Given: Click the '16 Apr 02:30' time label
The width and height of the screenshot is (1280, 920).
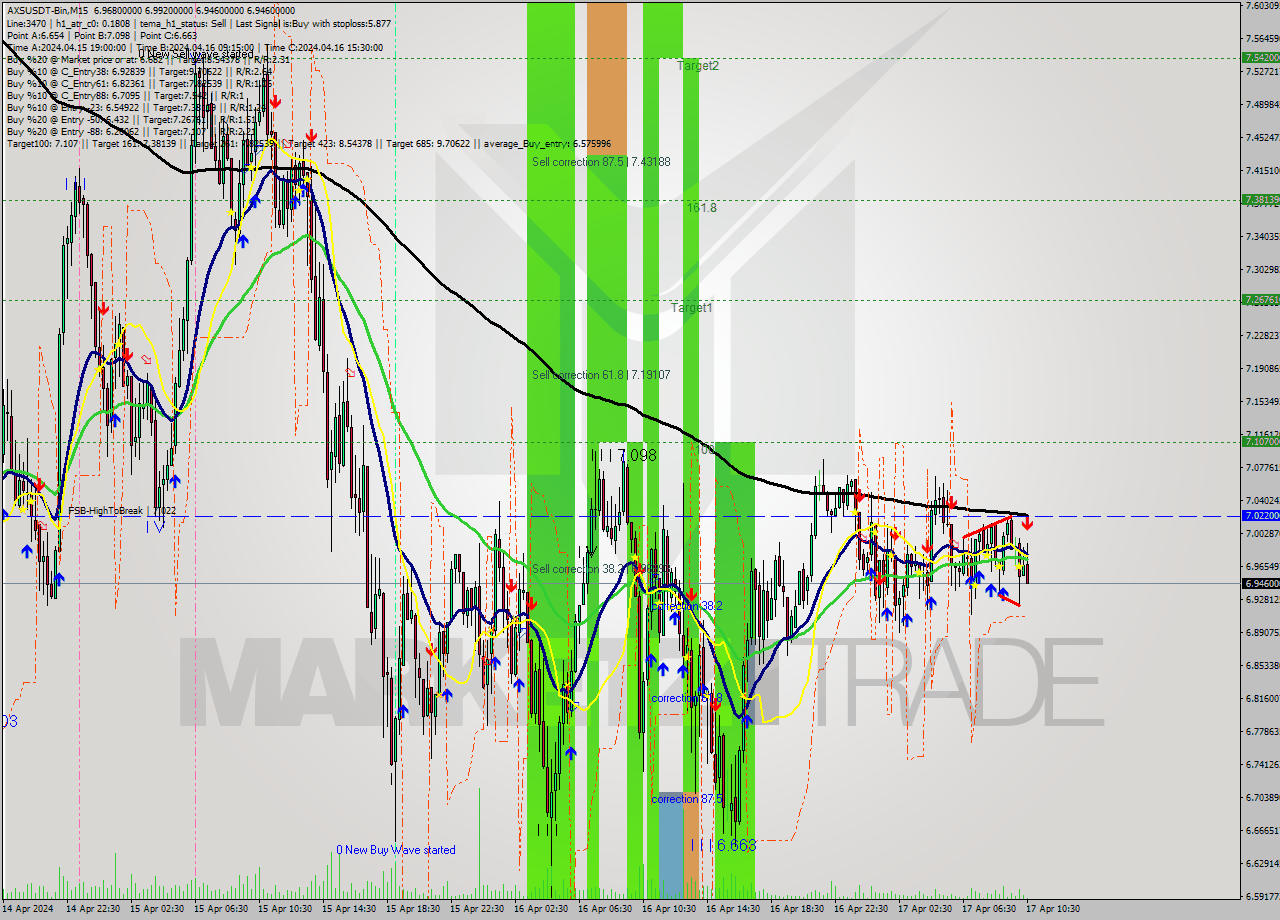Looking at the screenshot, I should coord(541,909).
